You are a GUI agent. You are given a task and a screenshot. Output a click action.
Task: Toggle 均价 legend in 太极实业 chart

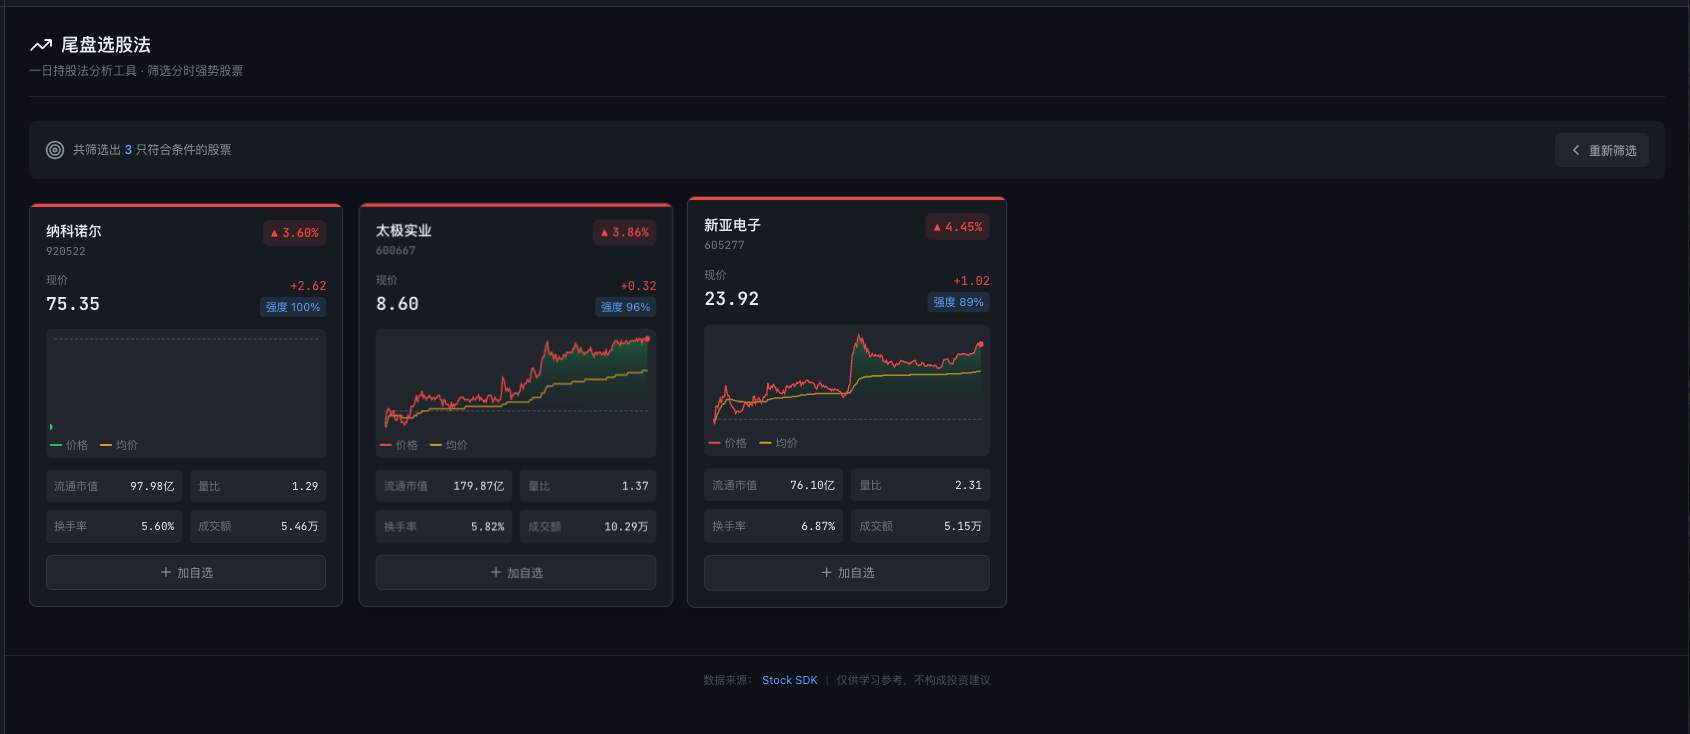tap(449, 445)
